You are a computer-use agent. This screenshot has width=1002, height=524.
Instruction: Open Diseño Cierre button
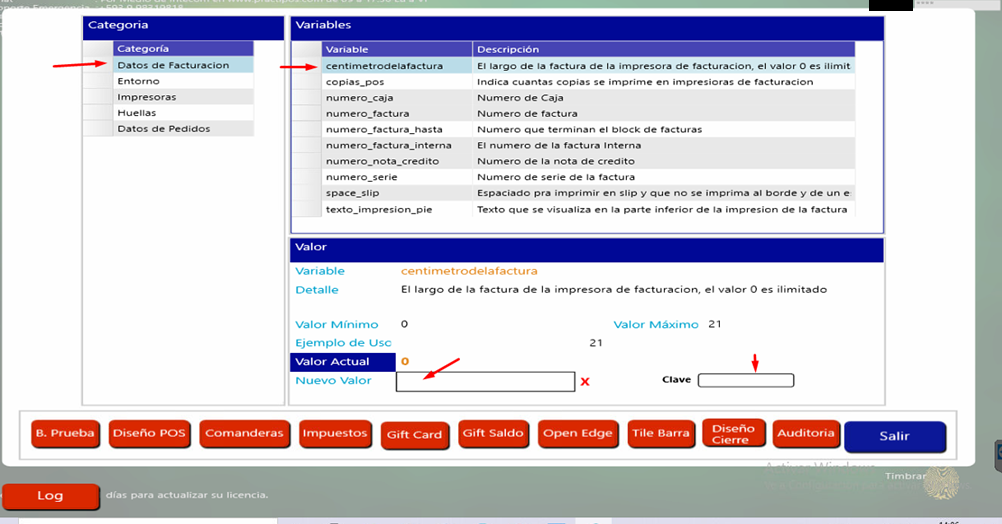coord(733,433)
